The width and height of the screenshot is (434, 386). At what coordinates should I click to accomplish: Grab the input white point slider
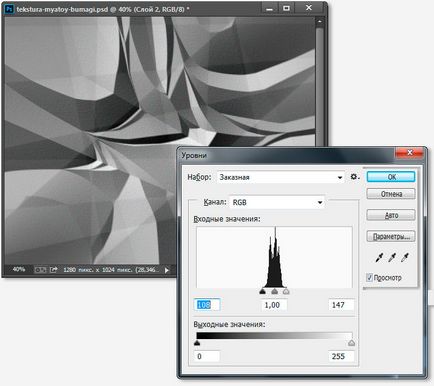(x=286, y=292)
